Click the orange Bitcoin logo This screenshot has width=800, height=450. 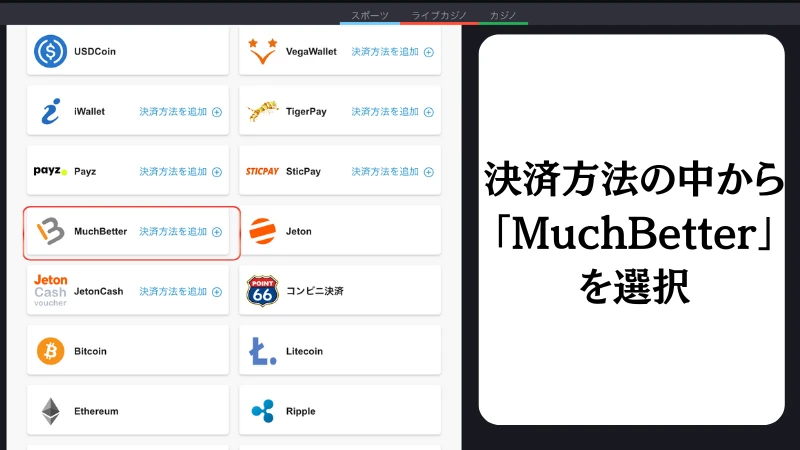coord(51,351)
